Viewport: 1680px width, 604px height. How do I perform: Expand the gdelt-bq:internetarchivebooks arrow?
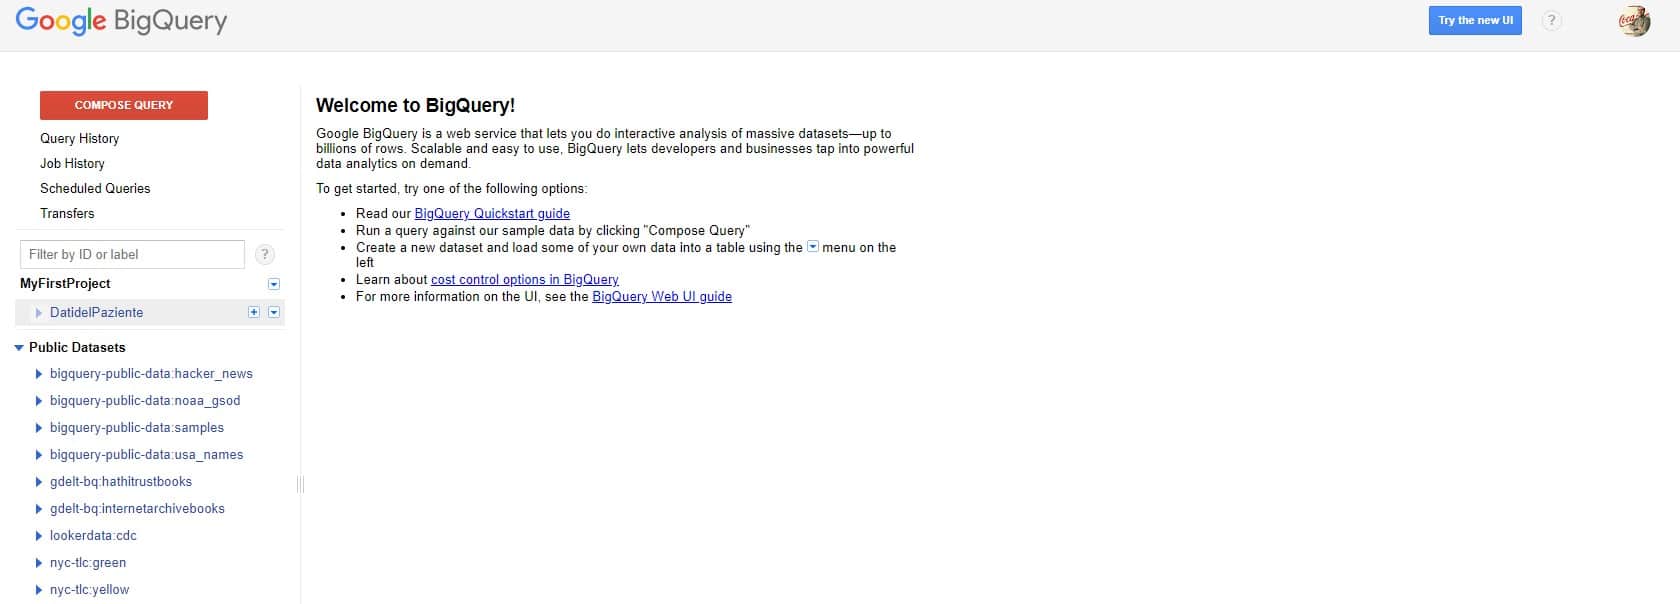[x=39, y=509]
